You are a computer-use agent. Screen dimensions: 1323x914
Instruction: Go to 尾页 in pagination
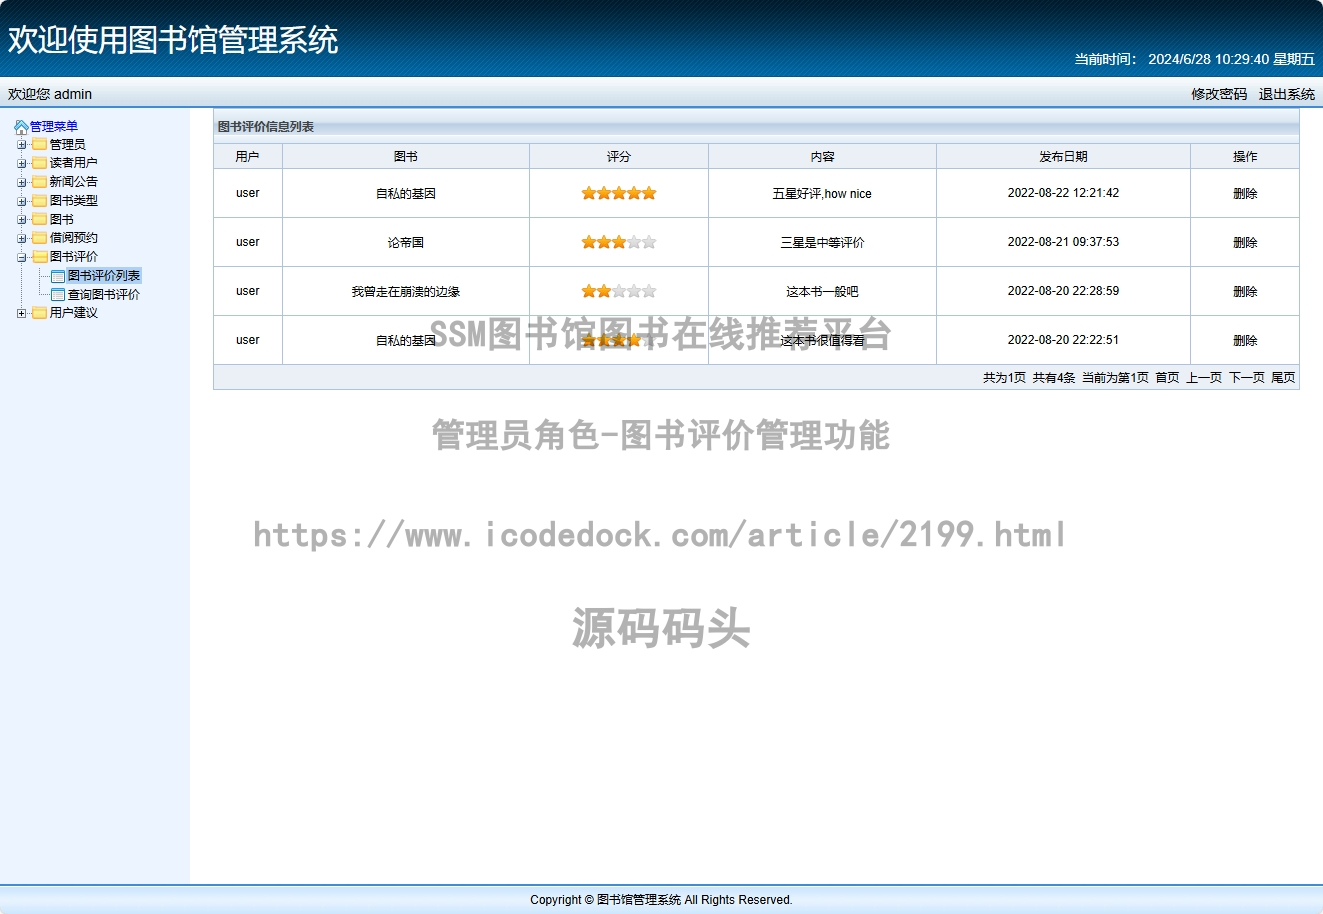point(1283,378)
